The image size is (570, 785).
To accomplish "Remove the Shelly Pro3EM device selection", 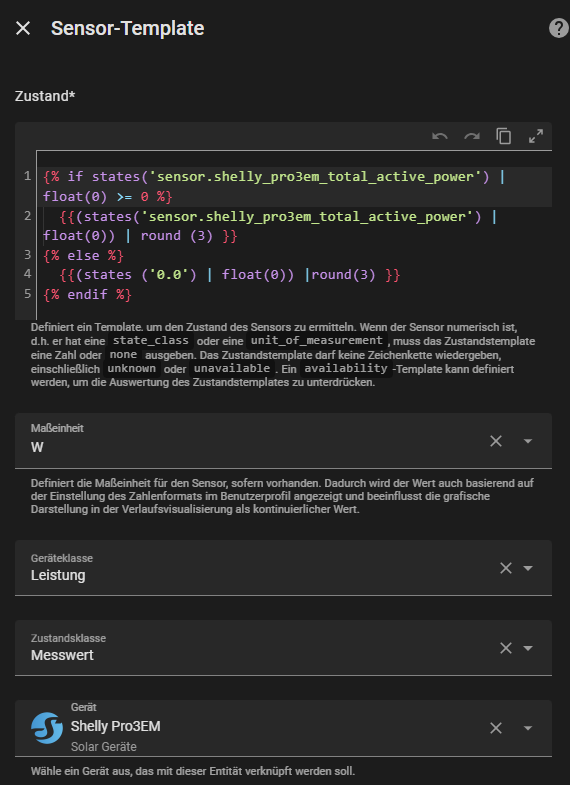I will pos(496,728).
